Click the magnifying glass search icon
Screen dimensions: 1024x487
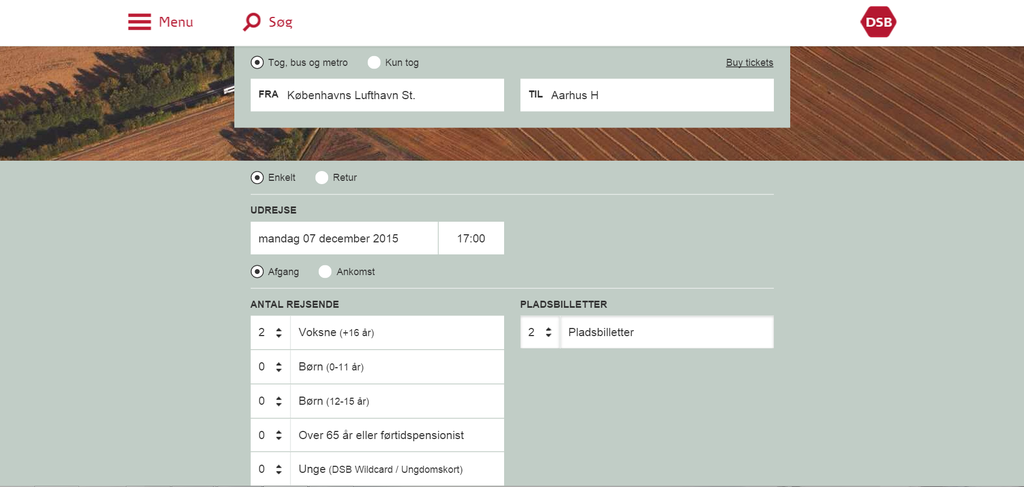click(251, 22)
